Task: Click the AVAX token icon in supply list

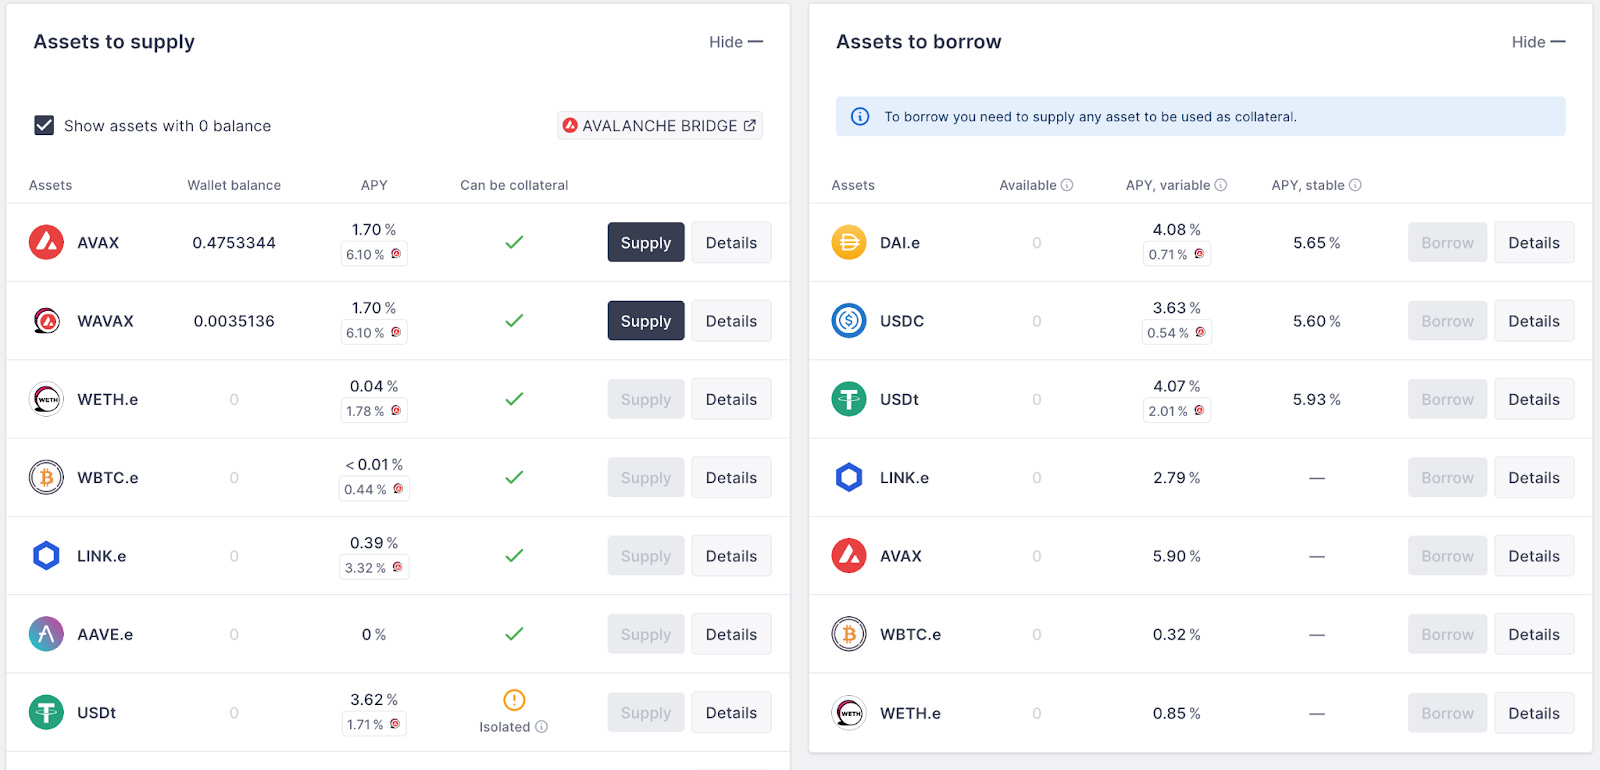Action: tap(46, 243)
